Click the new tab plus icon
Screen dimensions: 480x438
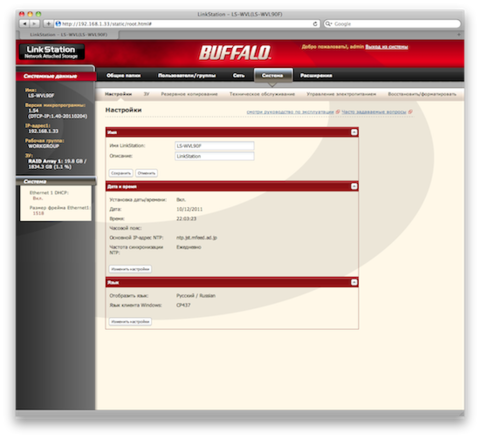coord(459,34)
